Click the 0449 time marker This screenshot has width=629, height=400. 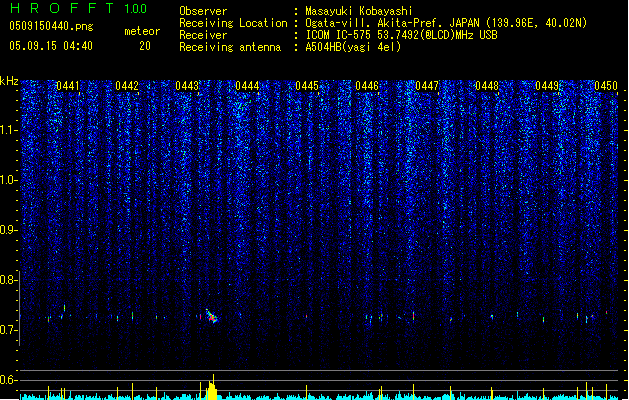(547, 86)
